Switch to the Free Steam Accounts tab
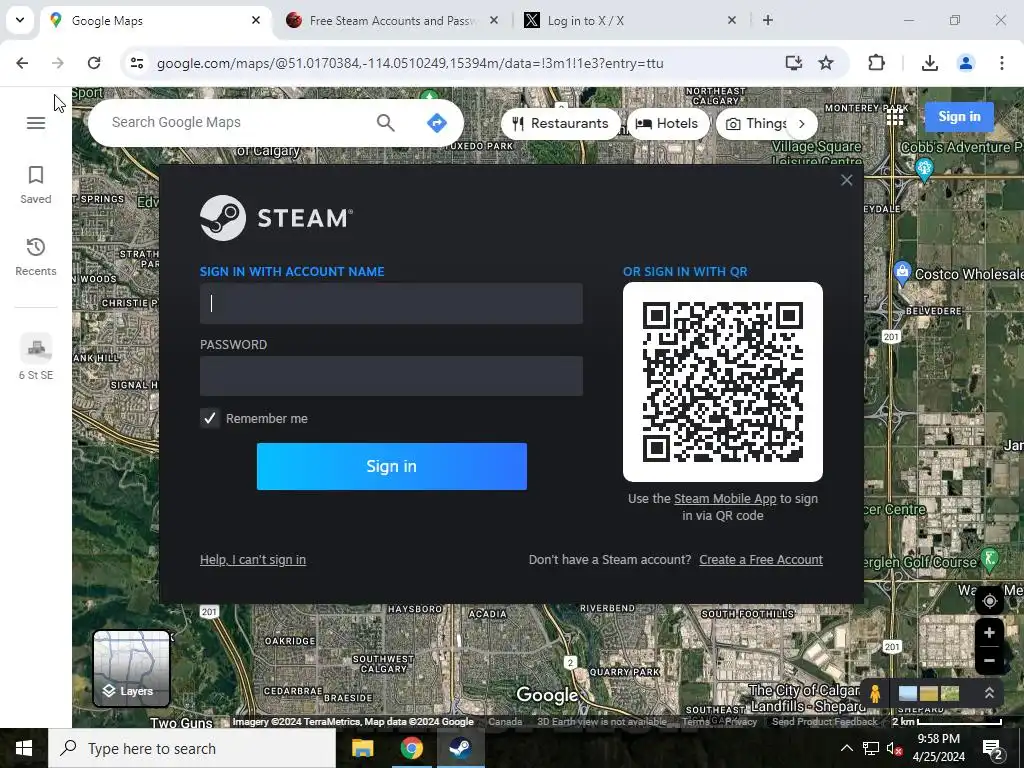Image resolution: width=1024 pixels, height=768 pixels. coord(390,21)
